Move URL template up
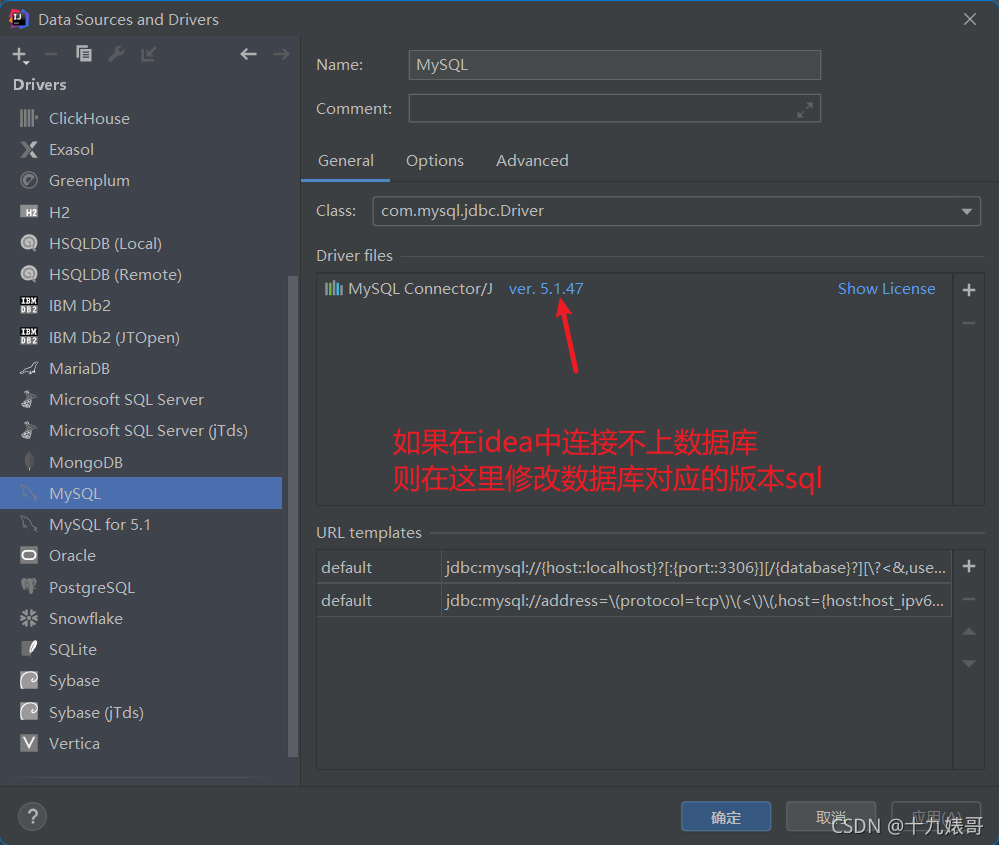 (x=968, y=632)
